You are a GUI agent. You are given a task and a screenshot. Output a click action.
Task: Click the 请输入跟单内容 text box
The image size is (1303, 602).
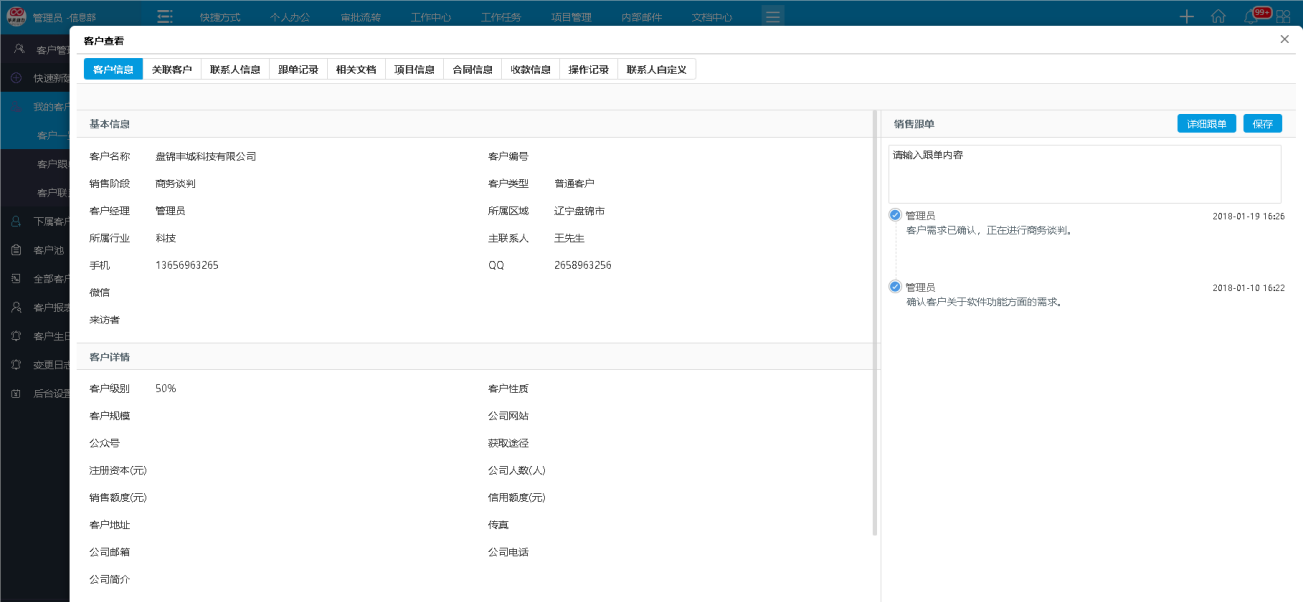tap(1084, 174)
